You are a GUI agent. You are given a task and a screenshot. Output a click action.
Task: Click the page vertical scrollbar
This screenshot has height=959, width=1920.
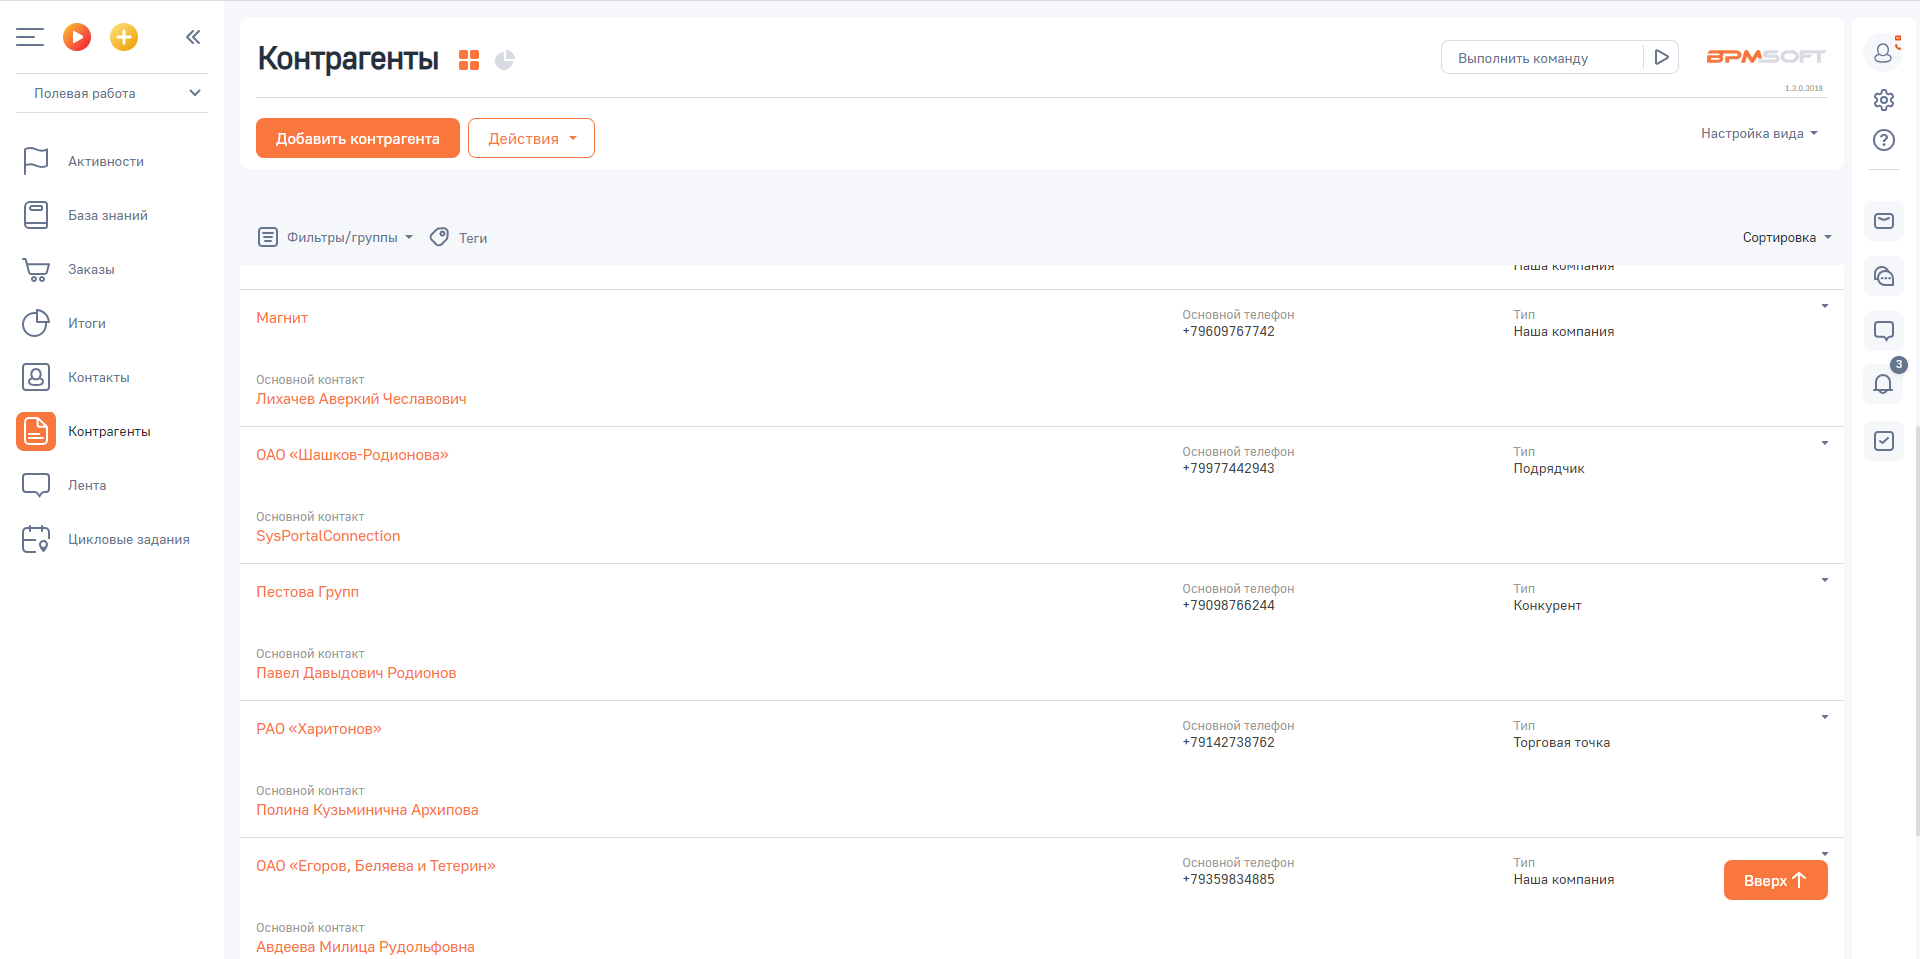click(1916, 630)
